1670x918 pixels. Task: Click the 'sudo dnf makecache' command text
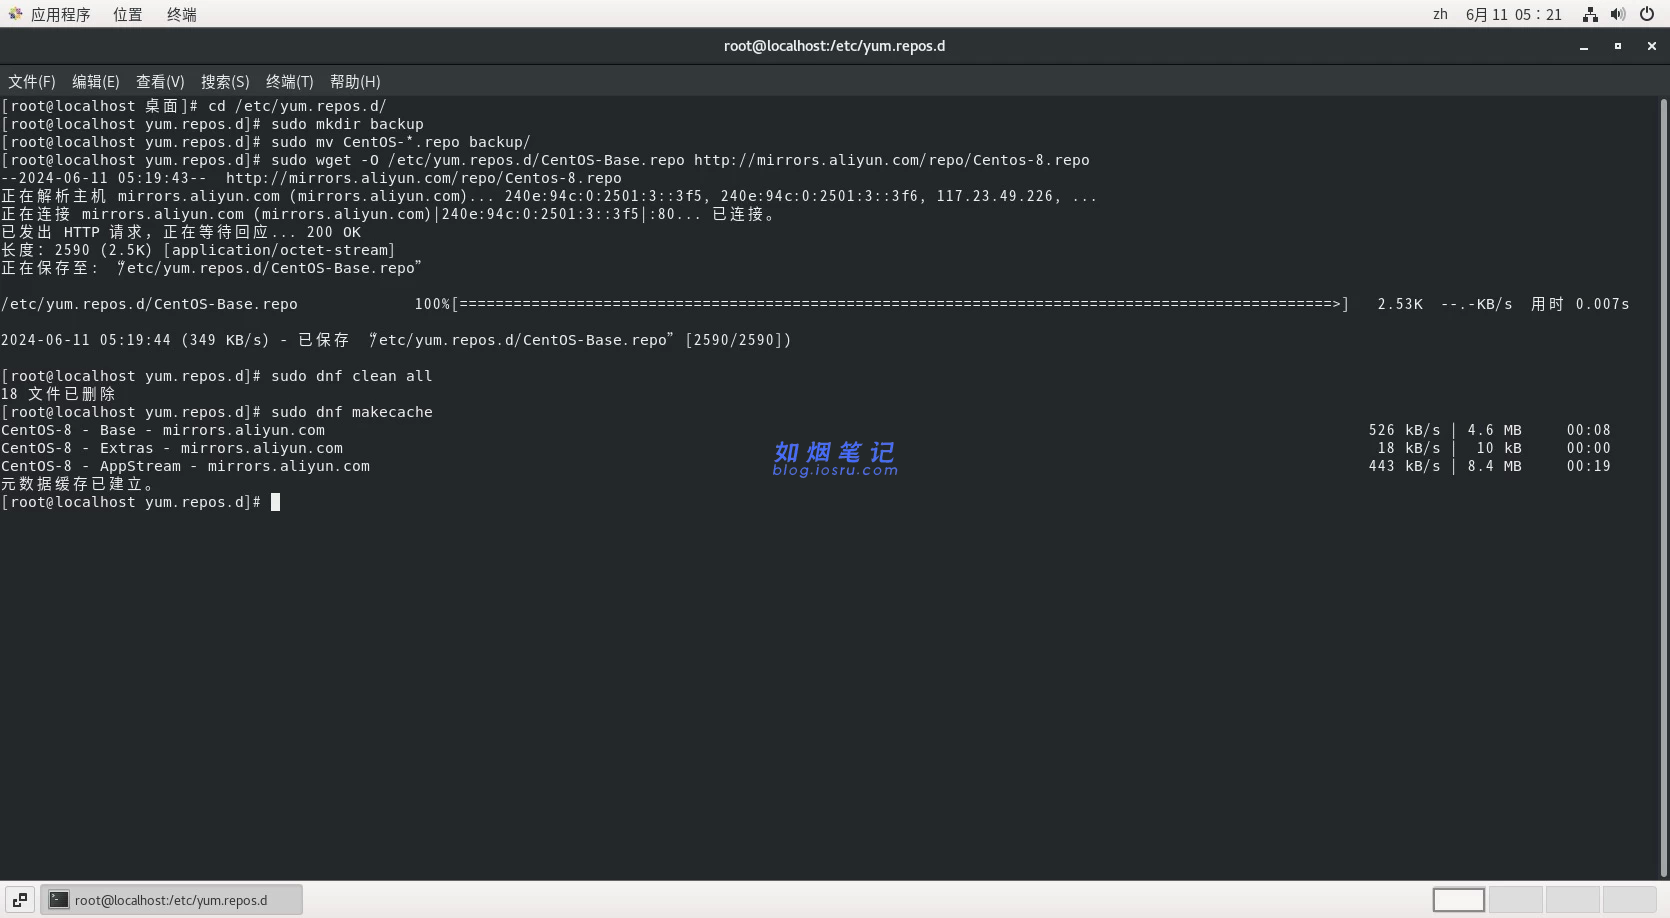click(351, 412)
